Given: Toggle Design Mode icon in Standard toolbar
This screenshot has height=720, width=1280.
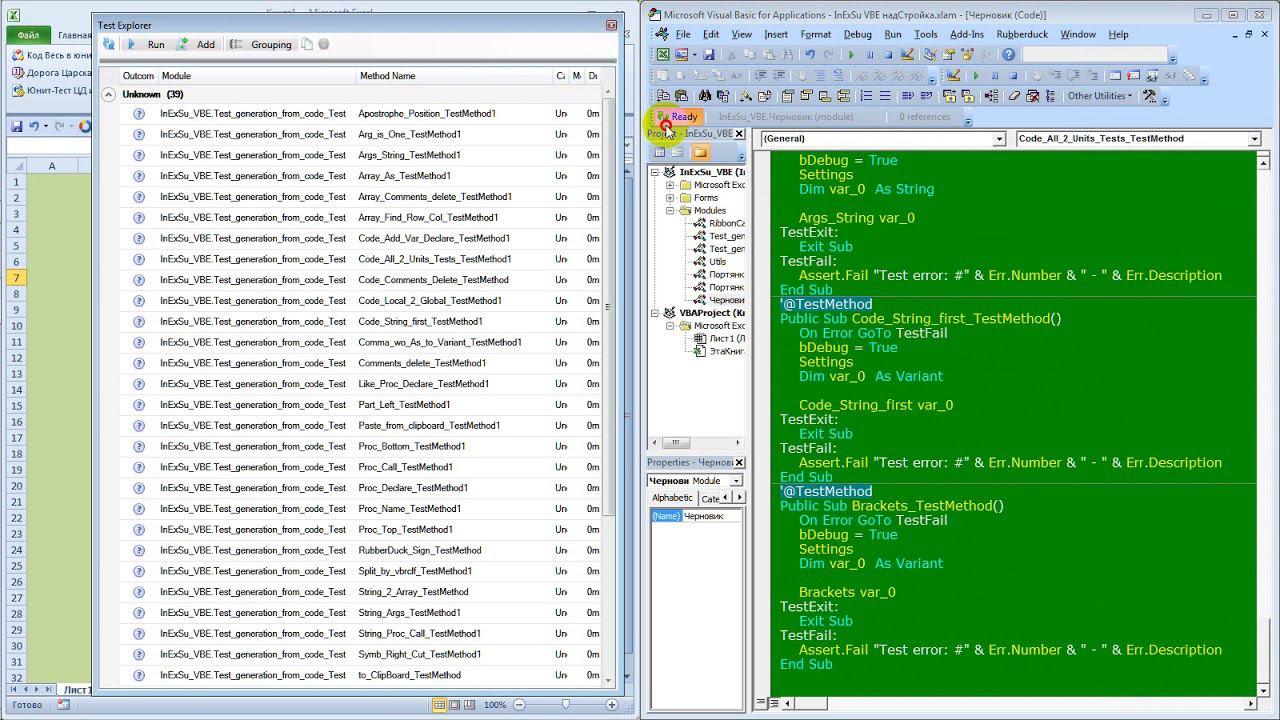Looking at the screenshot, I should click(907, 55).
